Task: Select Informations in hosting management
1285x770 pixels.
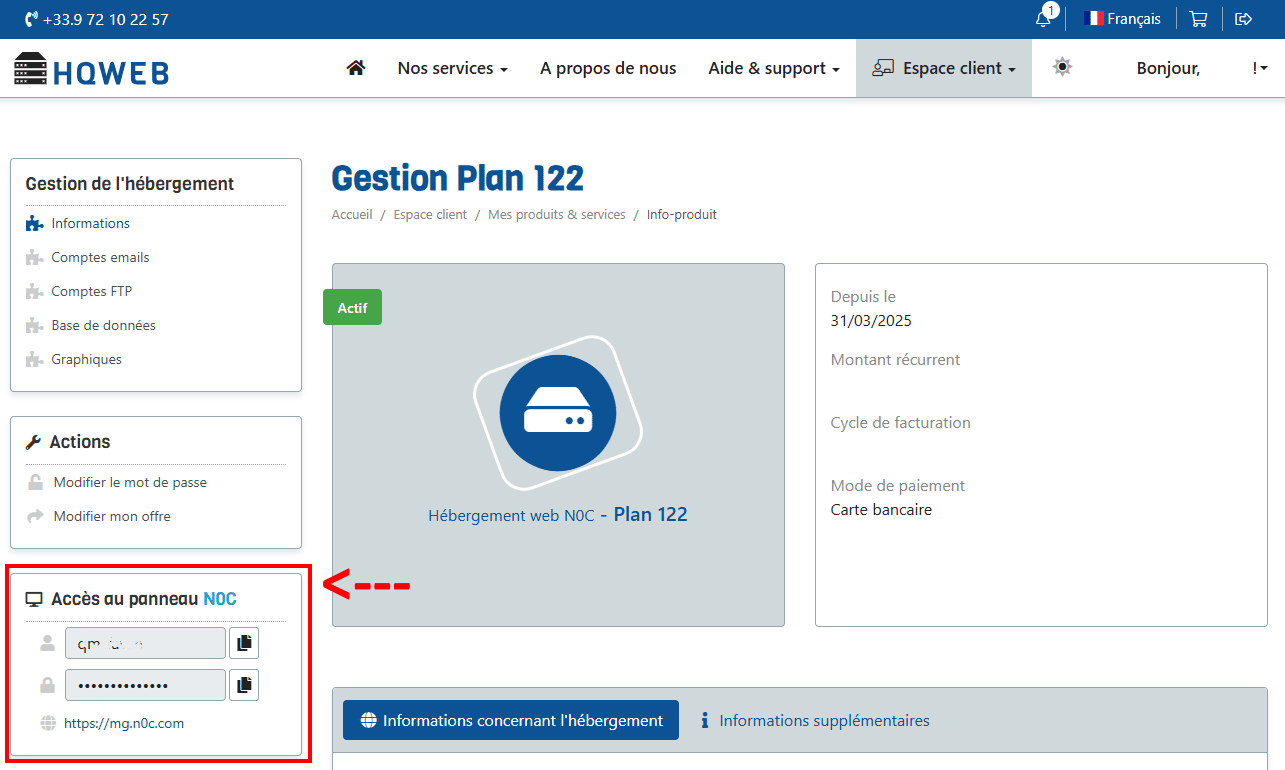Action: pos(91,223)
